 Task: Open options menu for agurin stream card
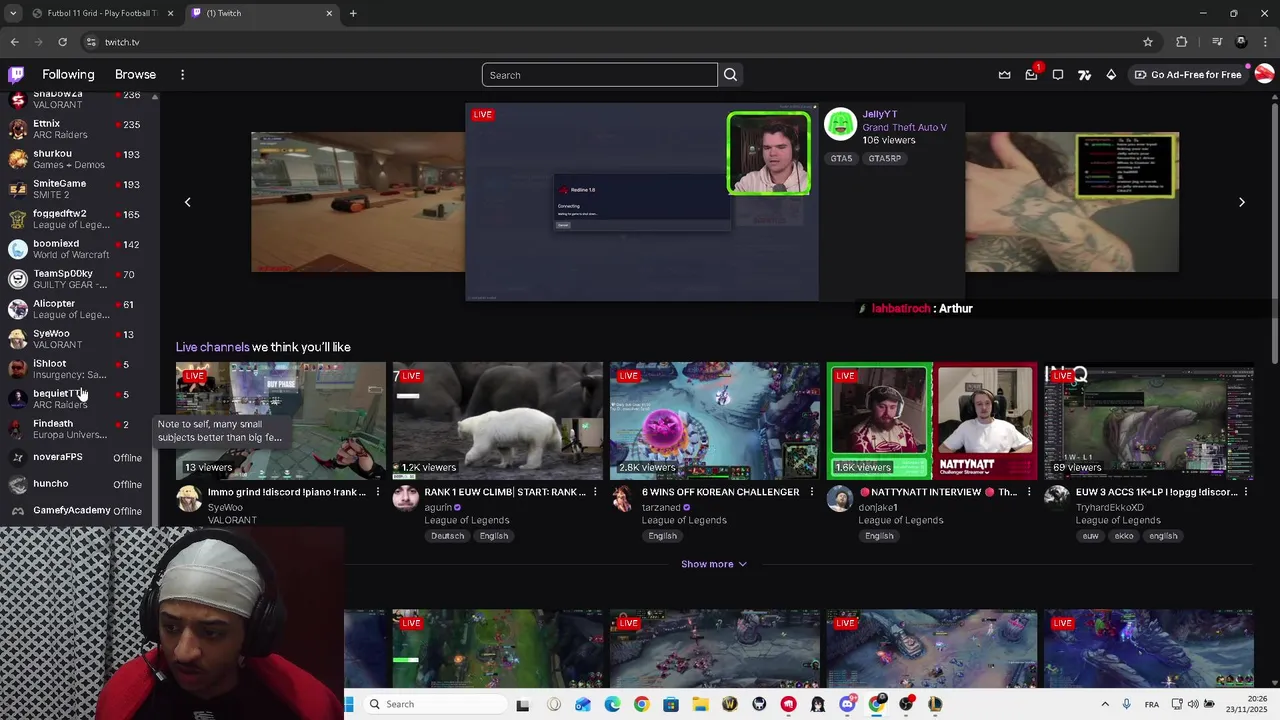pos(595,492)
